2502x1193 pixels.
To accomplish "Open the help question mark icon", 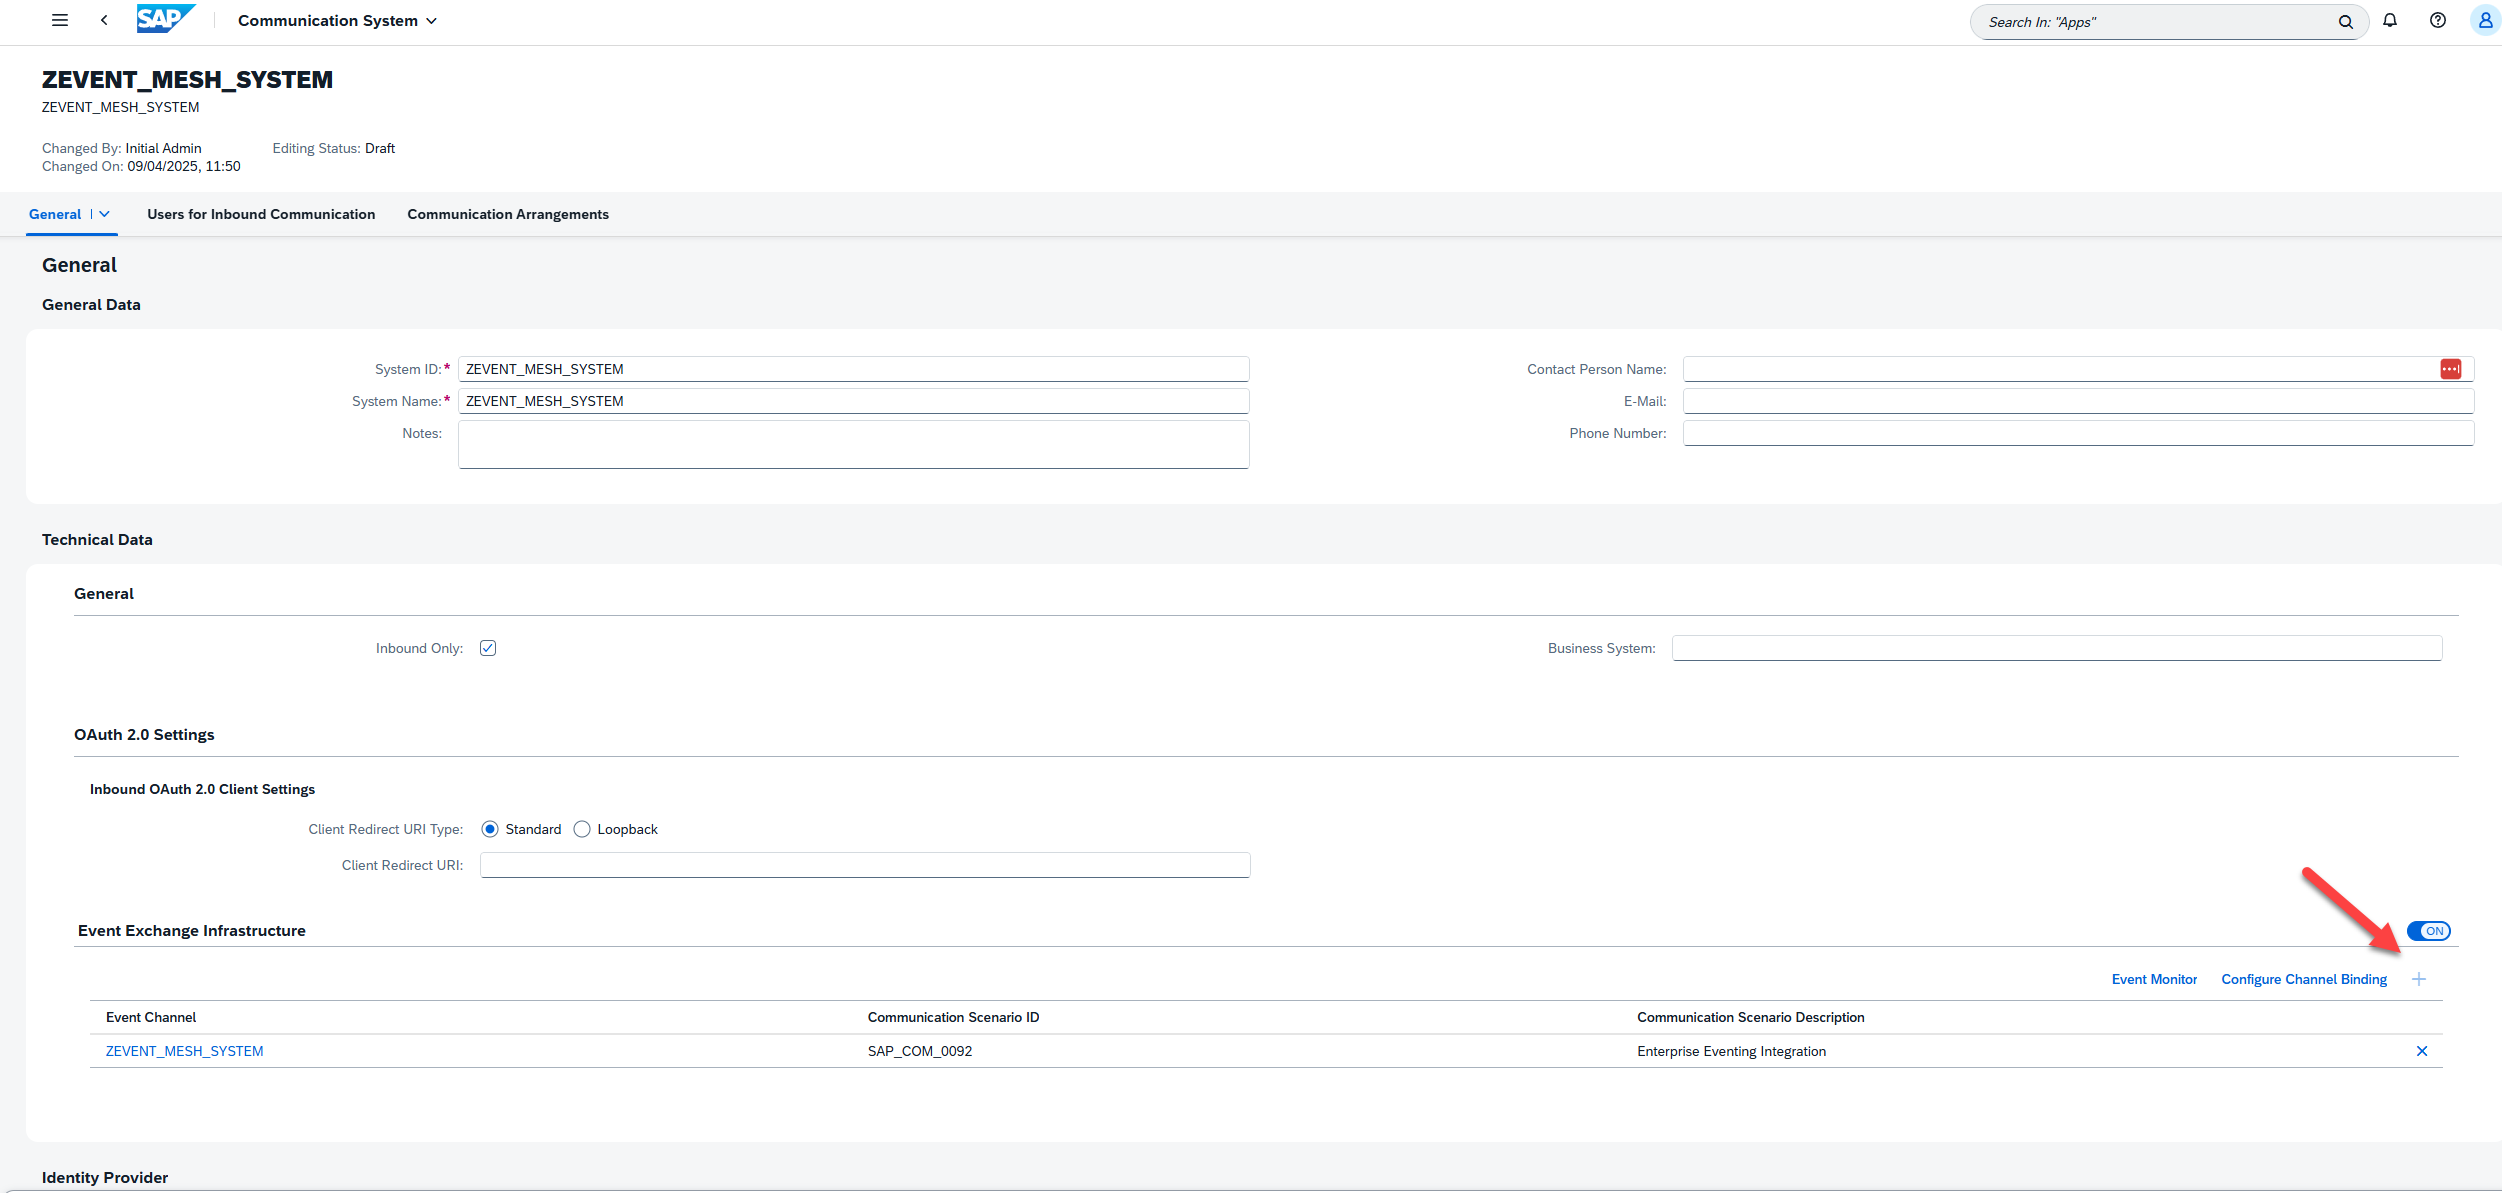I will point(2437,20).
